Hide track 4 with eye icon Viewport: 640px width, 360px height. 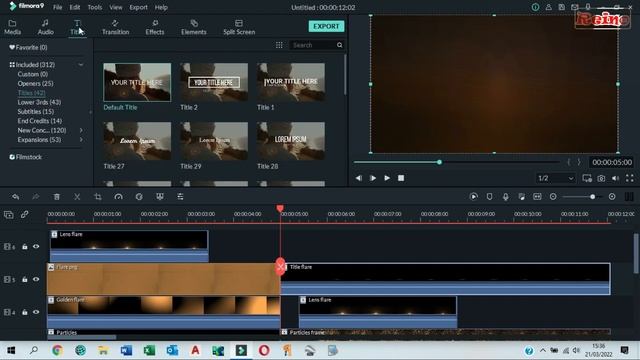(36, 312)
